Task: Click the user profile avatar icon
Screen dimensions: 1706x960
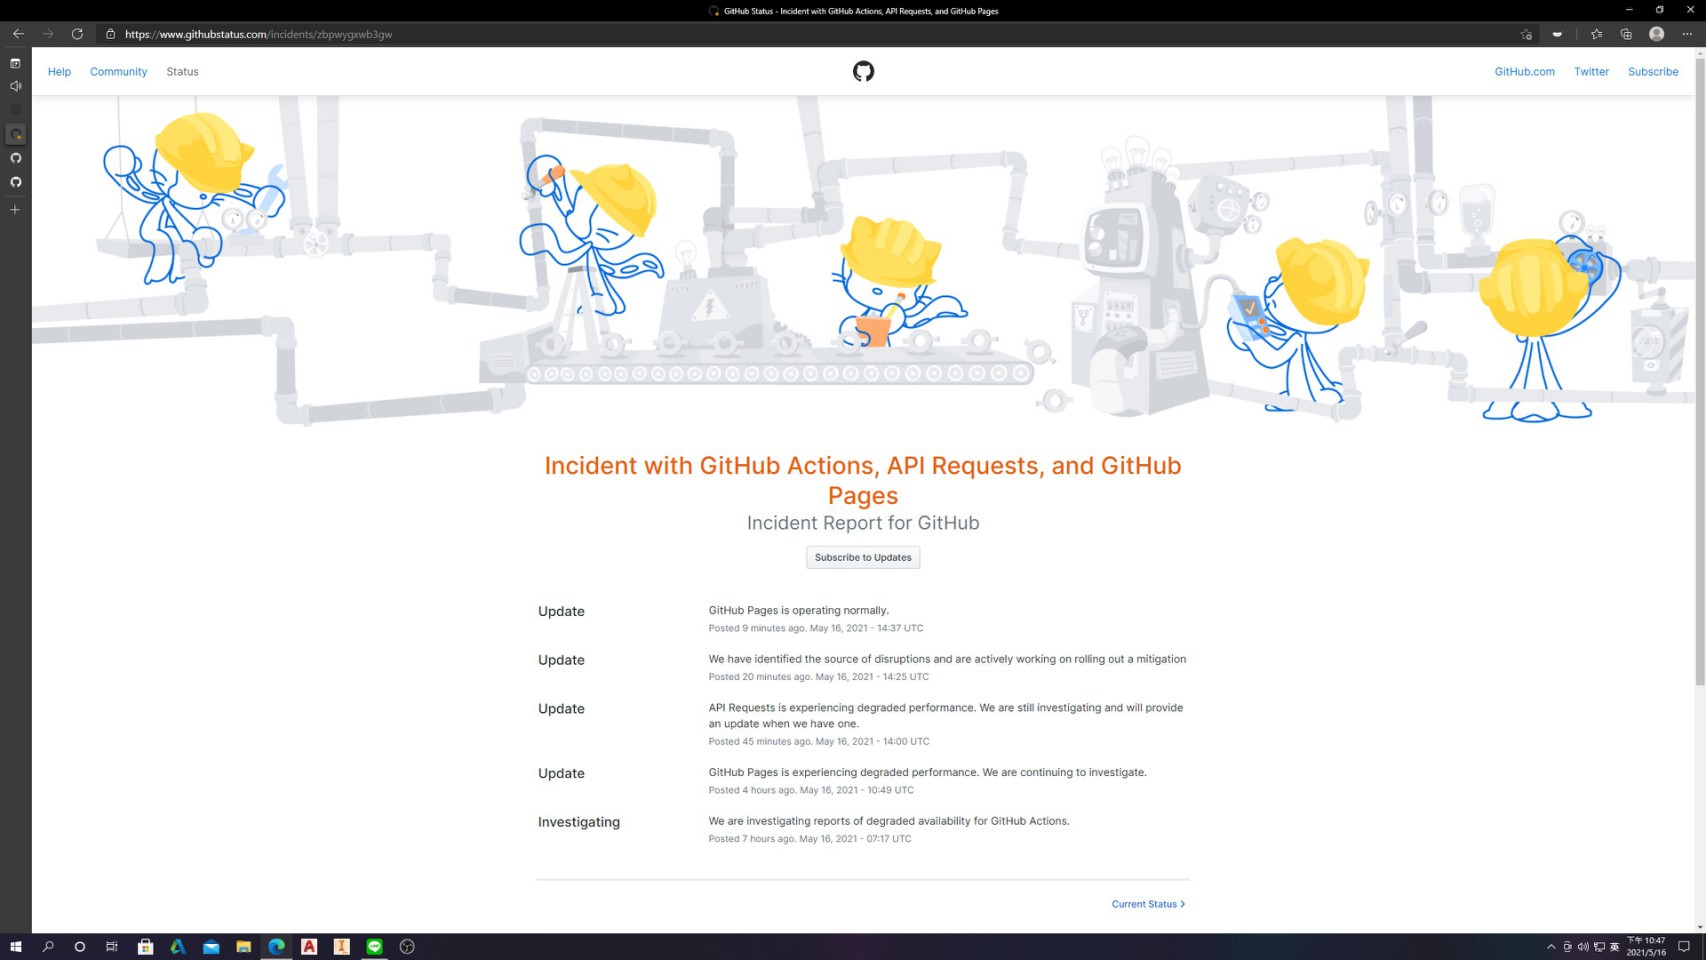Action: pos(1656,34)
